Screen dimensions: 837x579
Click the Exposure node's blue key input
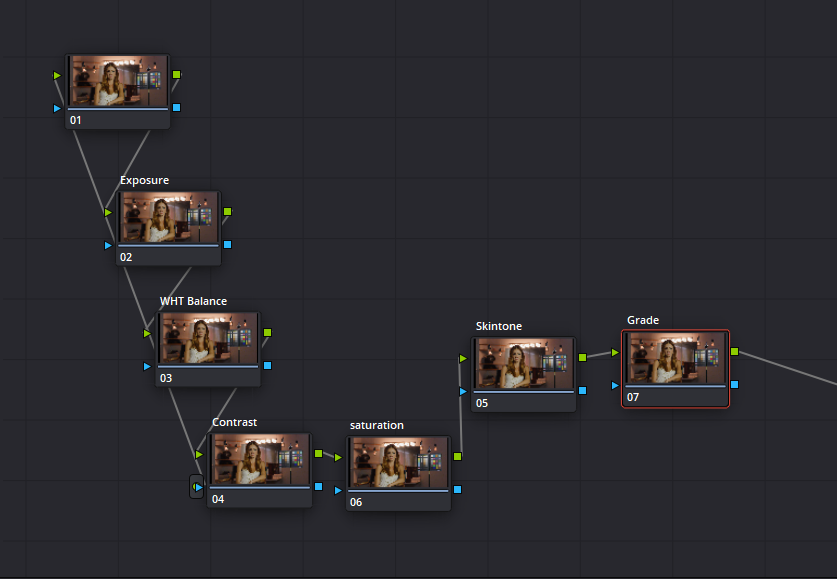(x=108, y=245)
